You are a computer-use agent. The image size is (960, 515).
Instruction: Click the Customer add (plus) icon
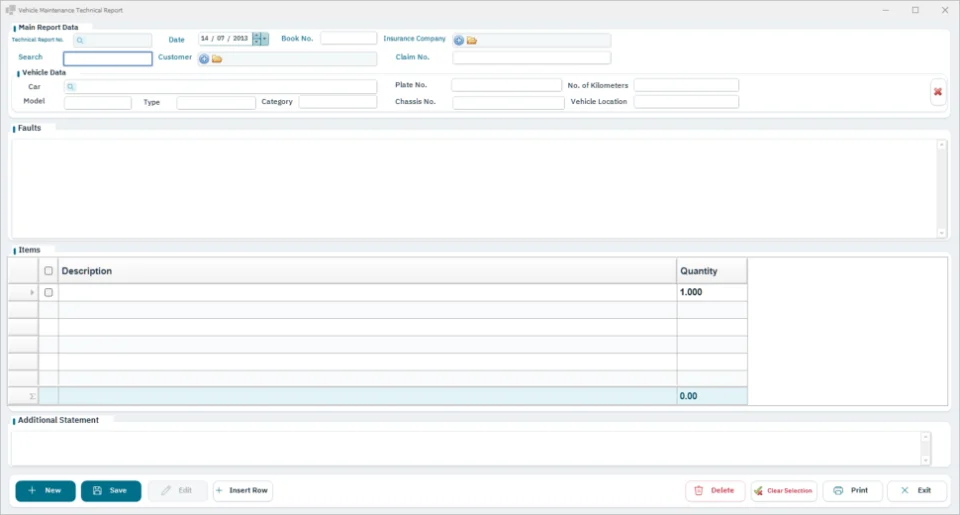(x=204, y=59)
